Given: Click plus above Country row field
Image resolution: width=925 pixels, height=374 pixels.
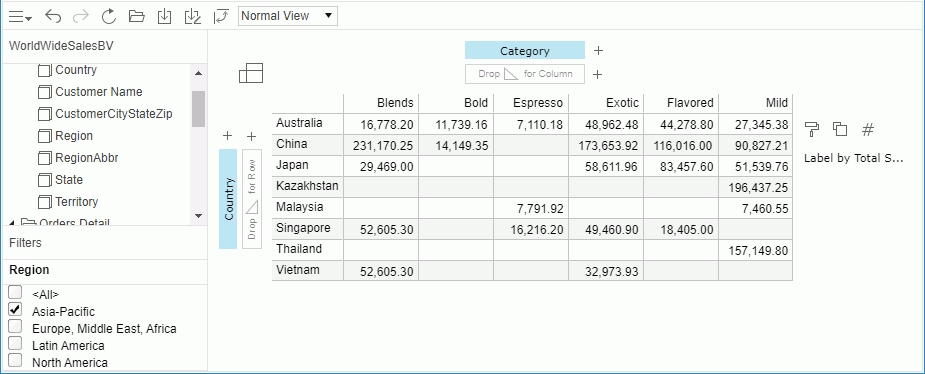Looking at the screenshot, I should (x=228, y=136).
